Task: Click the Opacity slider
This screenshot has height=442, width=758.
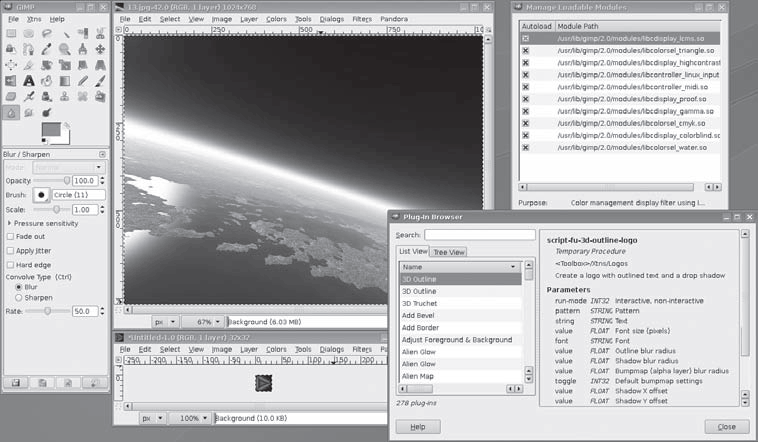Action: (52, 180)
